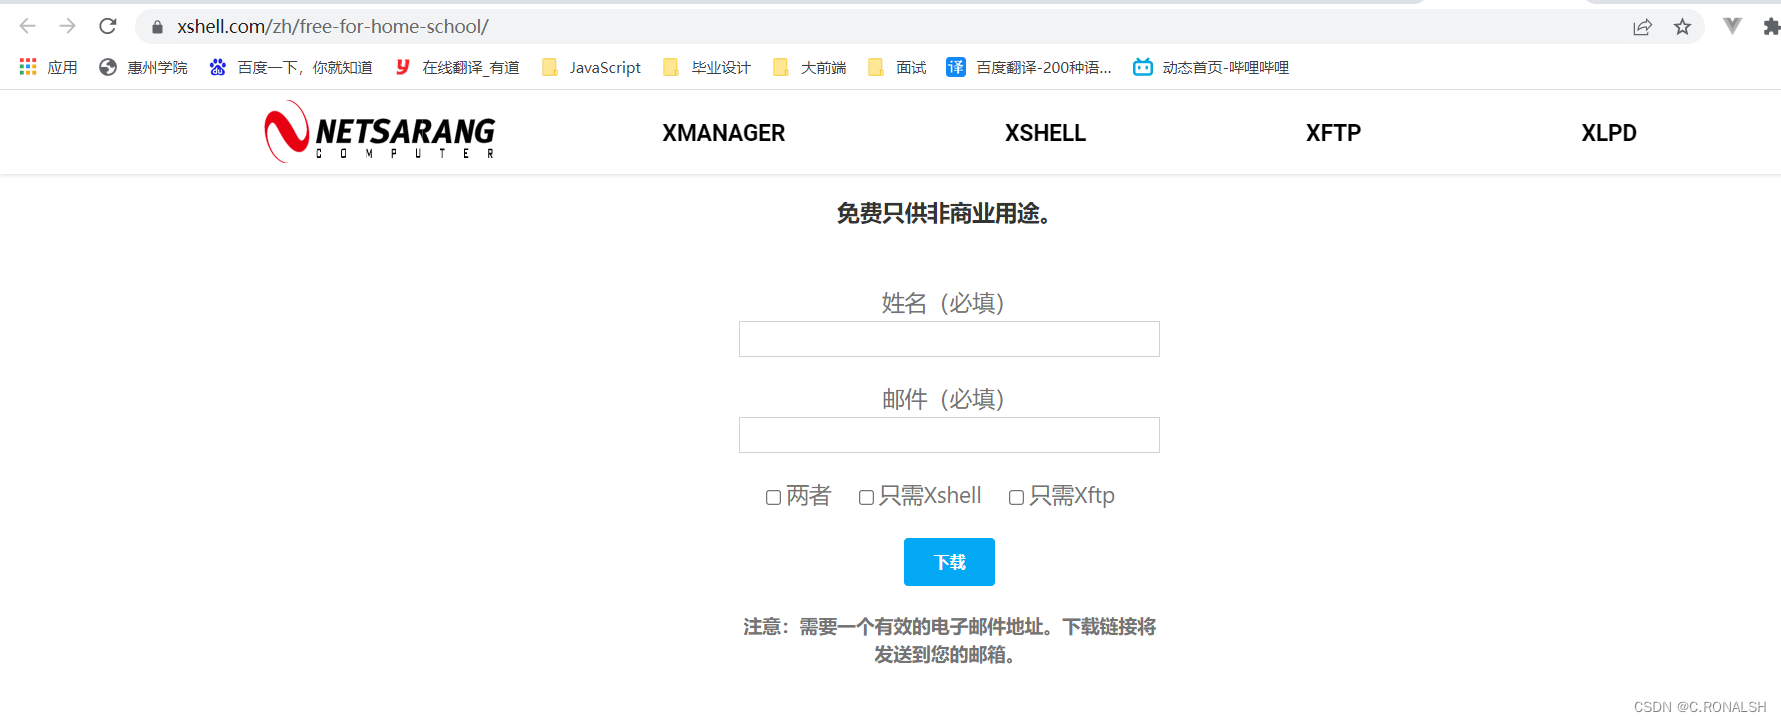
Task: Open the 在线翻译_有道 bookmark
Action: 457,67
